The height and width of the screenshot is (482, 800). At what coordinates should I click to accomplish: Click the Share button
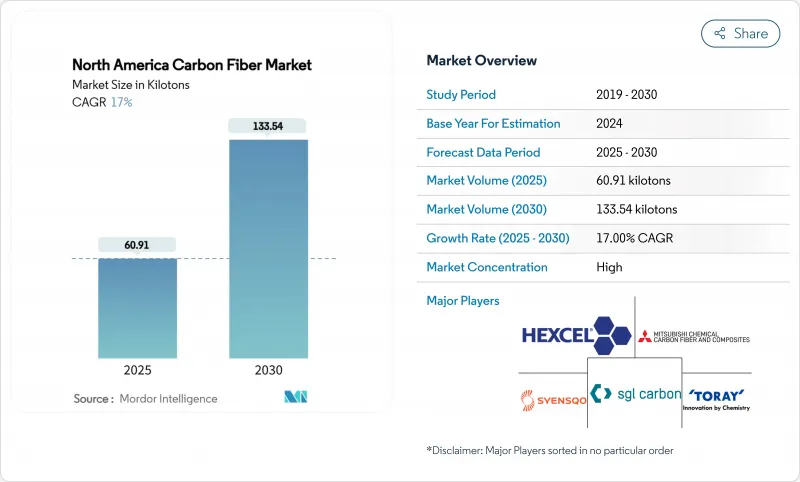[740, 33]
